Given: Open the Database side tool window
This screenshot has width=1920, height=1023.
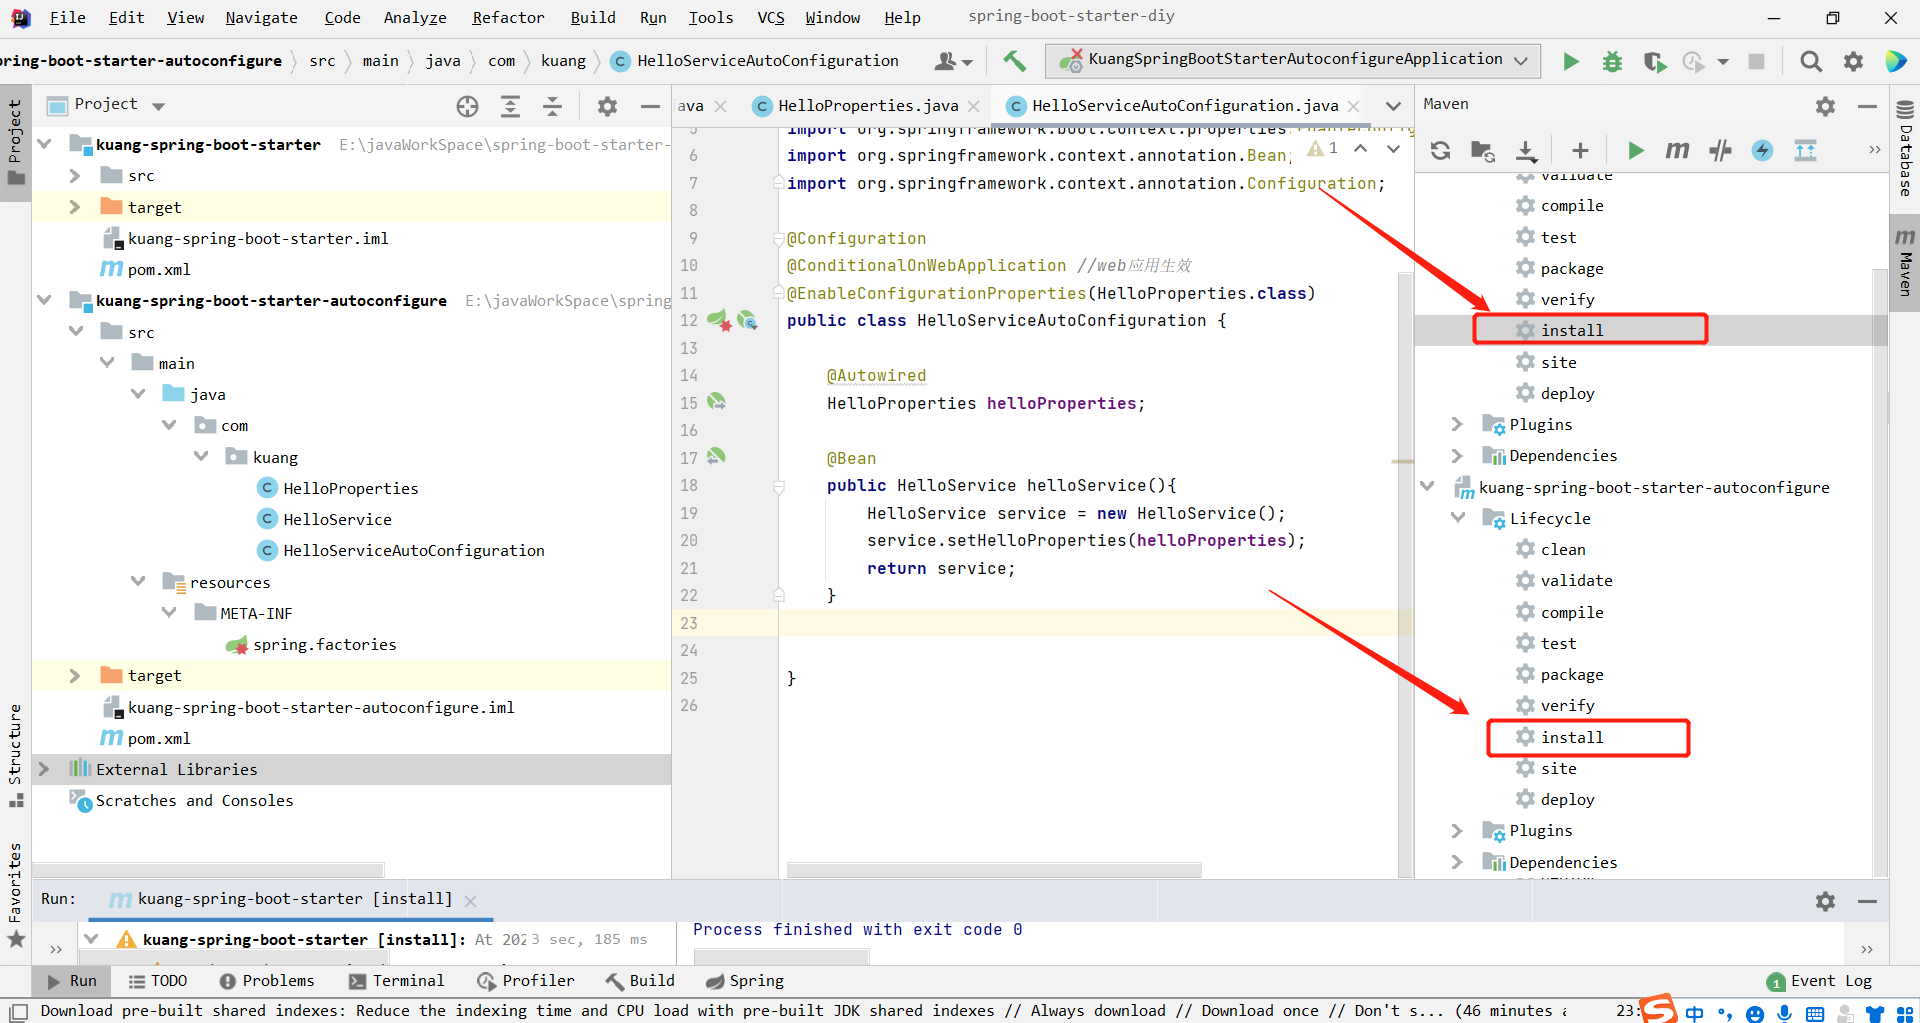Looking at the screenshot, I should tap(1905, 148).
